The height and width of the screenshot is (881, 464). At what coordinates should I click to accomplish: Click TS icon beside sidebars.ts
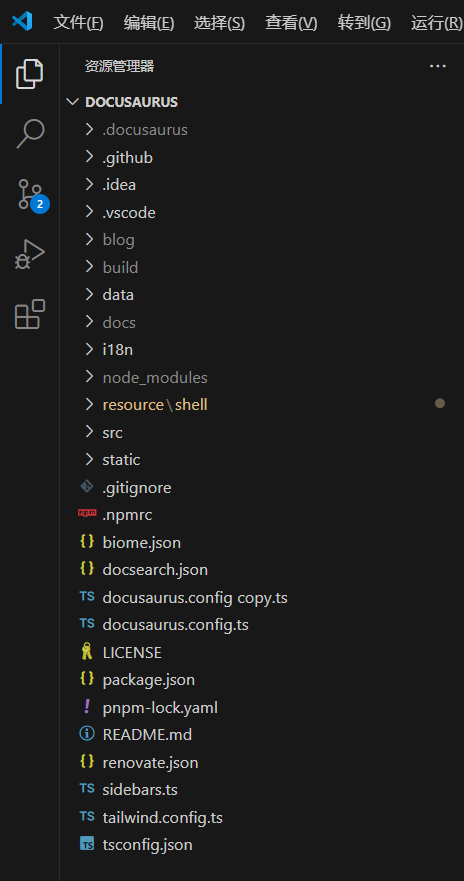87,789
